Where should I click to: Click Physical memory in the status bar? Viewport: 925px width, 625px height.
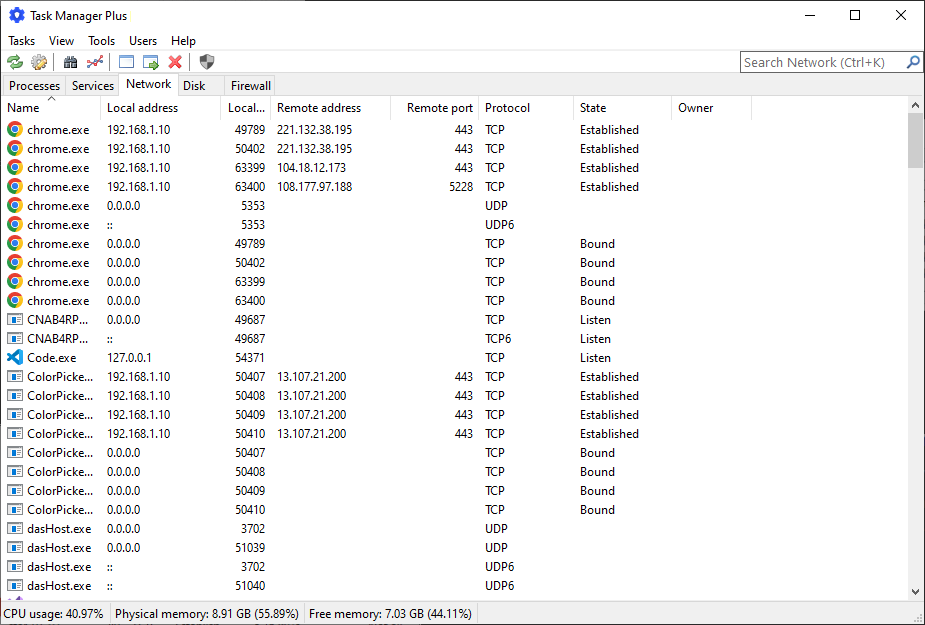pos(206,614)
